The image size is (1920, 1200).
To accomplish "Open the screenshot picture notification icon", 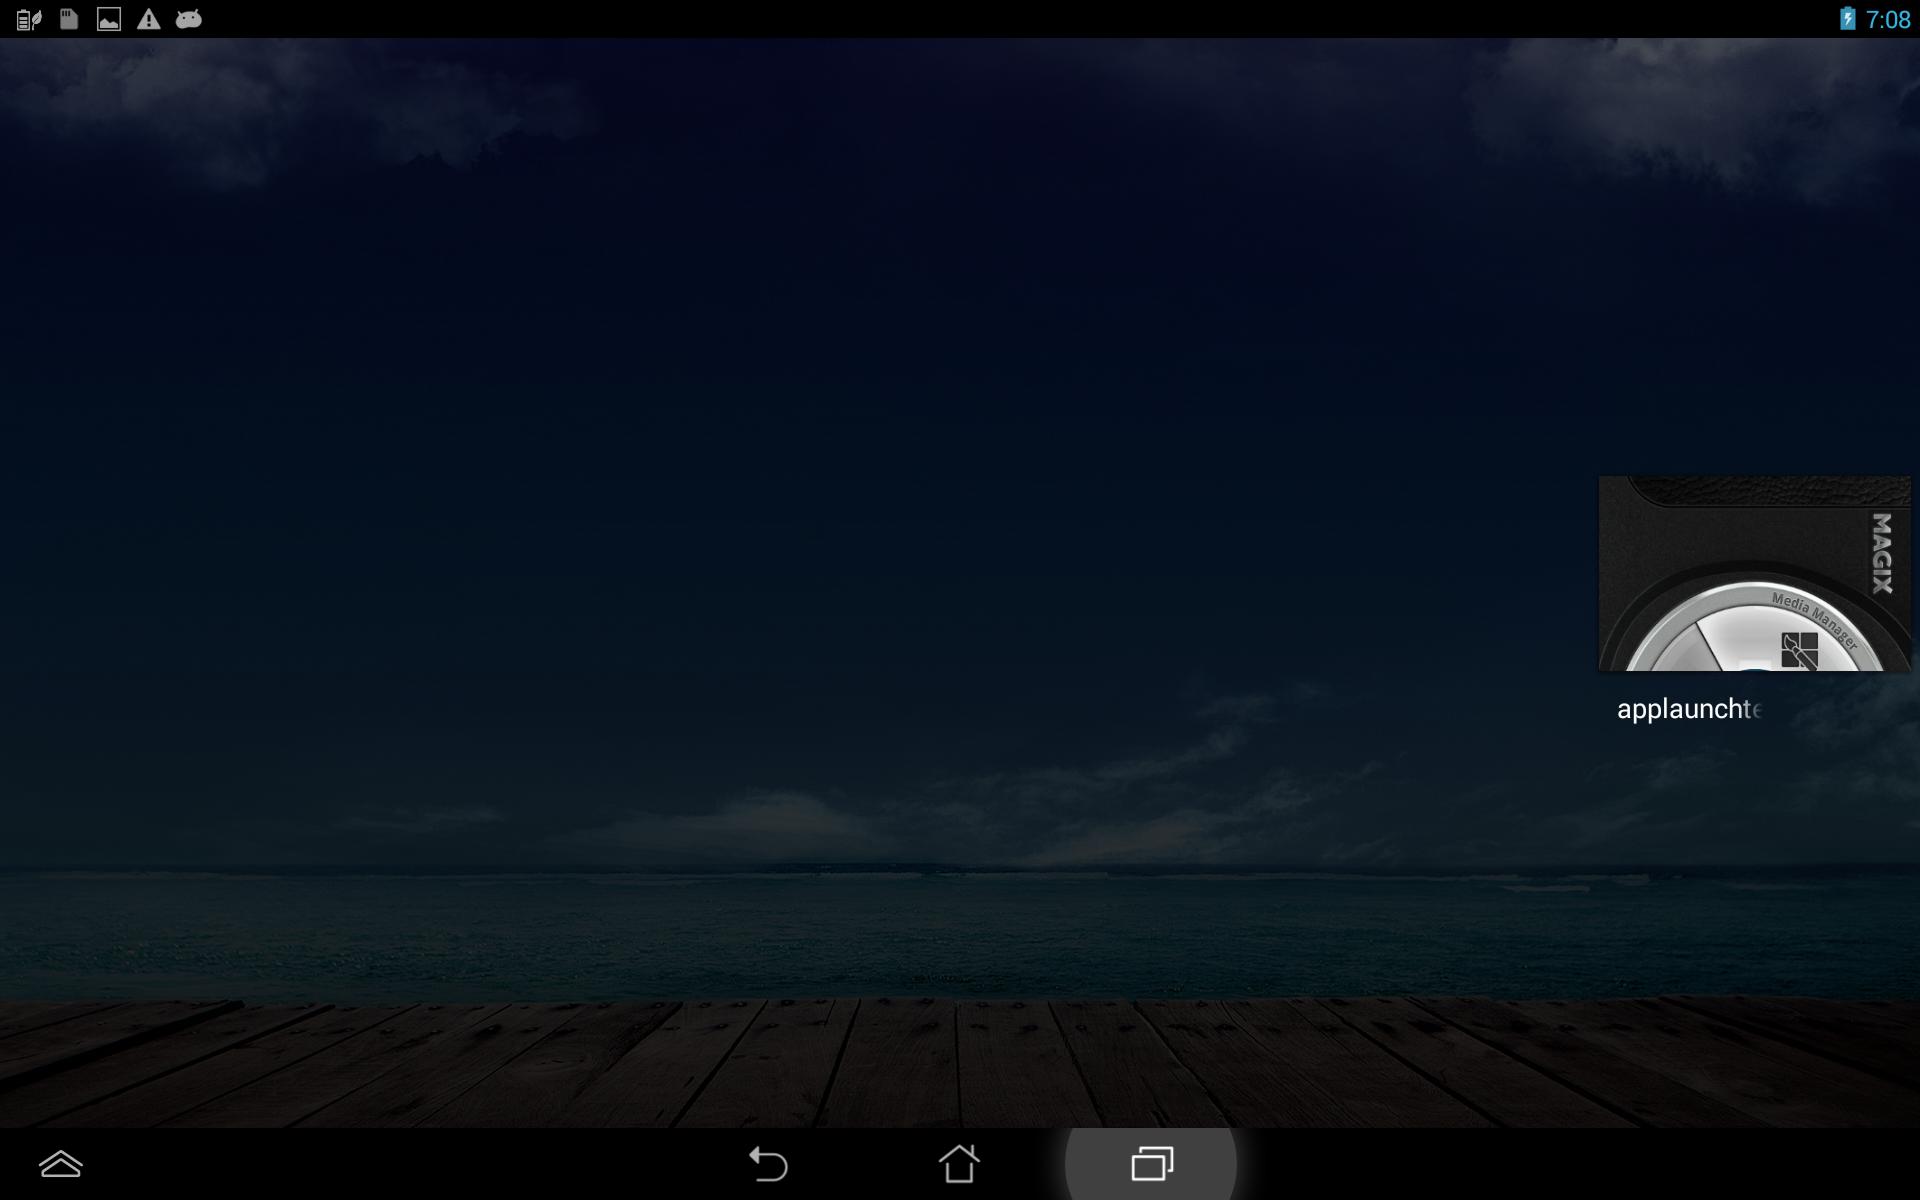I will point(108,19).
